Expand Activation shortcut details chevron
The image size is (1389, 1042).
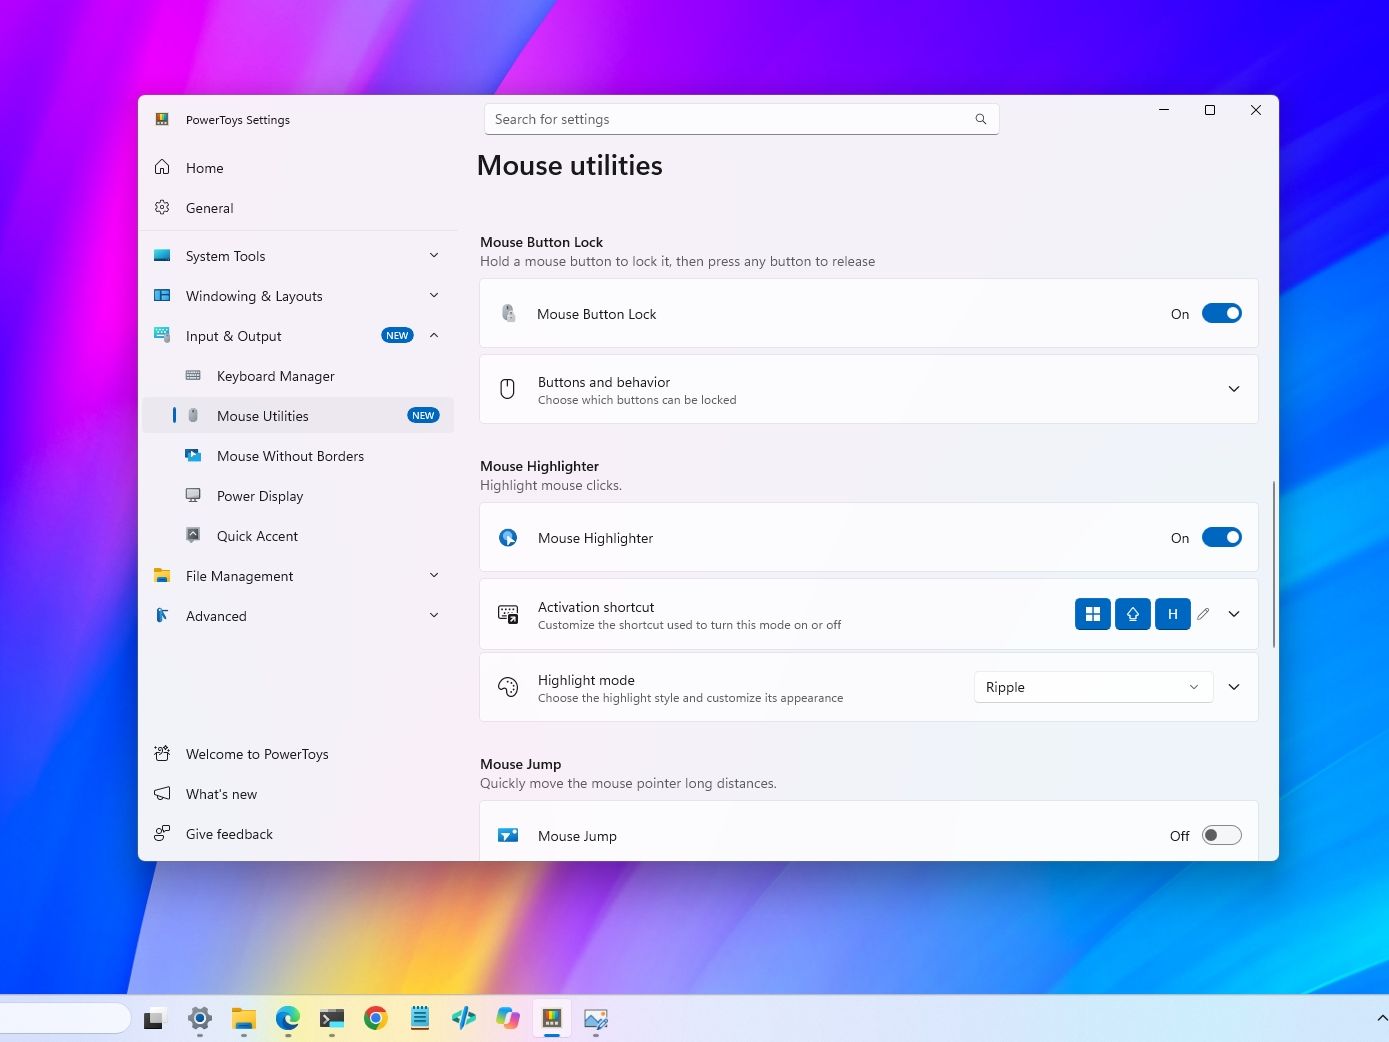point(1234,614)
